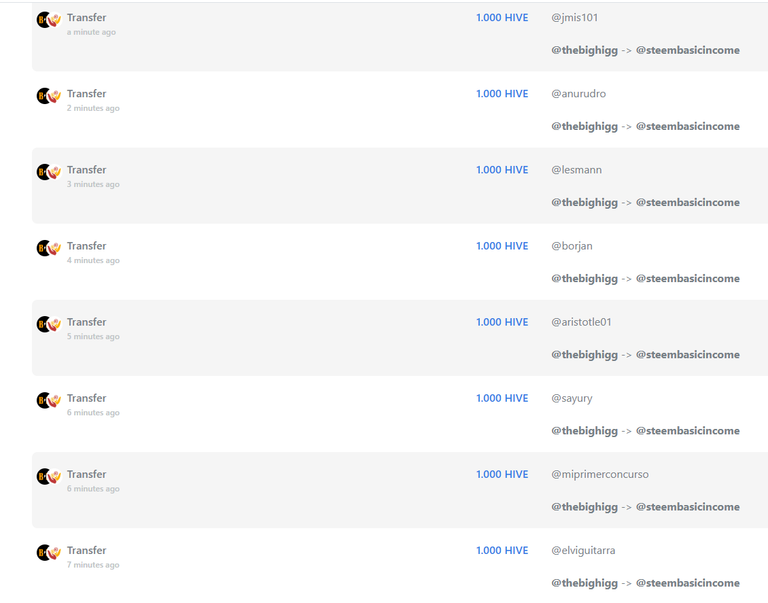Open the @jmis101 memo username
The width and height of the screenshot is (768, 603).
(x=575, y=18)
